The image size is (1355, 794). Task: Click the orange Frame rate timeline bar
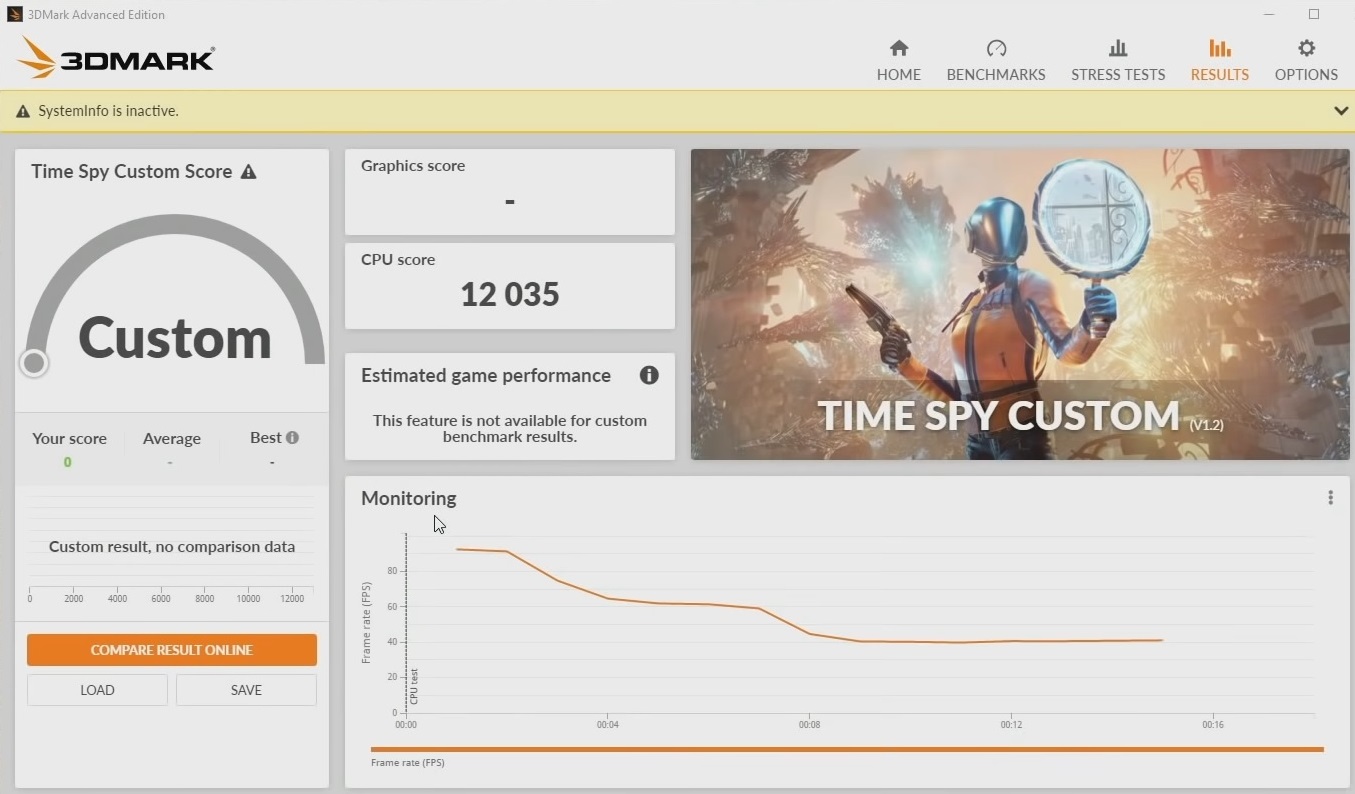[847, 749]
